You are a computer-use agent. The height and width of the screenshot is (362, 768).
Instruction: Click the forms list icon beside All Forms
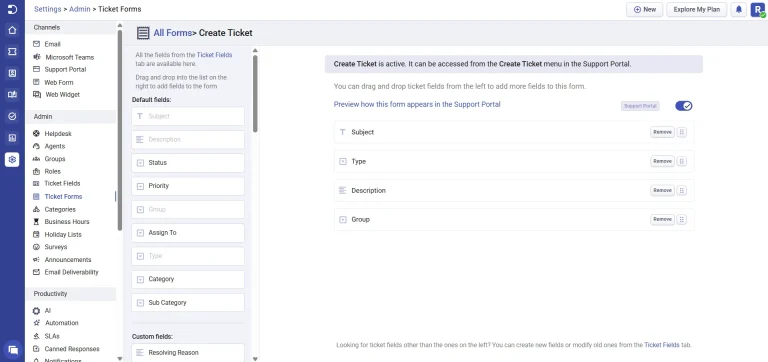[143, 33]
